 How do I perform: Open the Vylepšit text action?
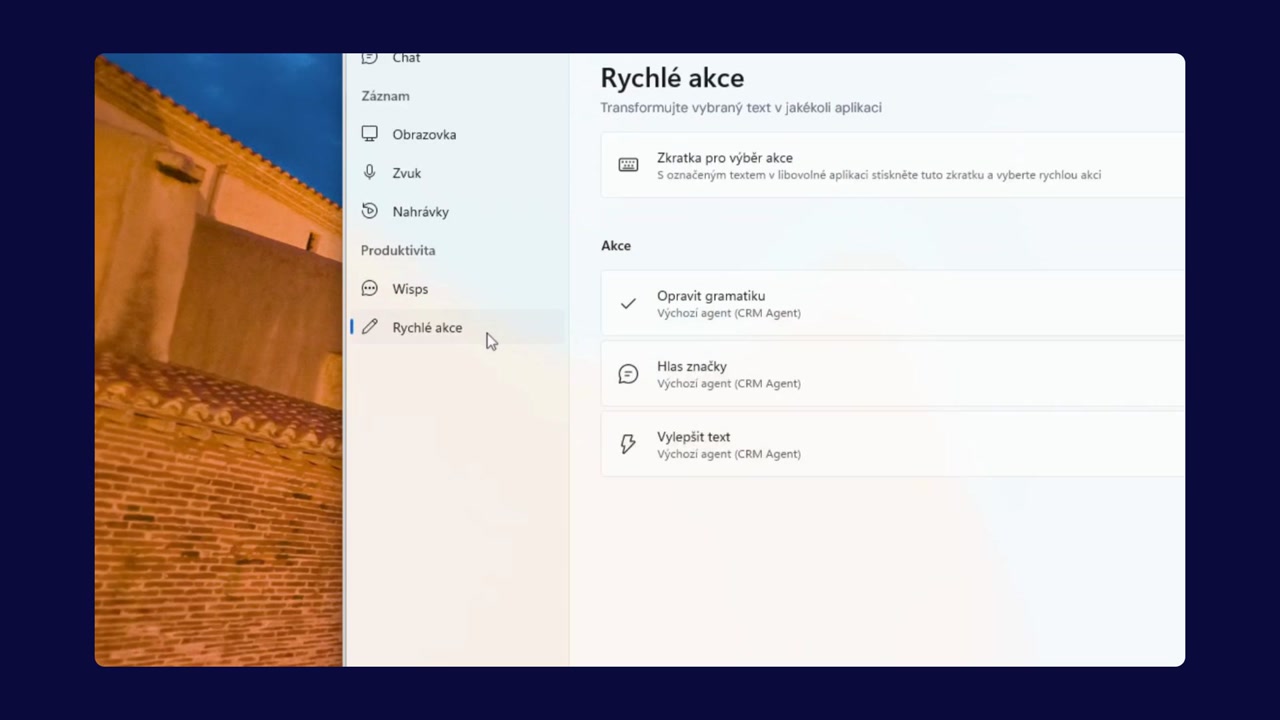[893, 444]
